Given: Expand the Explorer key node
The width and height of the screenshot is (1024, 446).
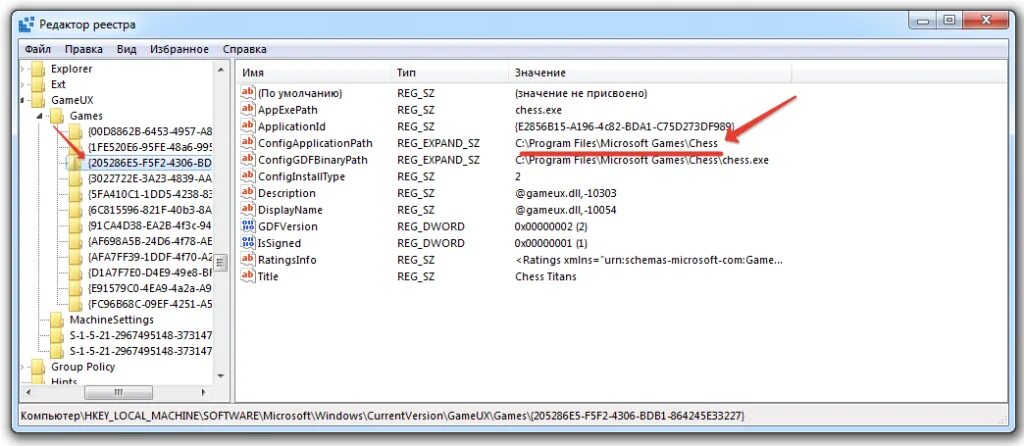Looking at the screenshot, I should [x=22, y=69].
